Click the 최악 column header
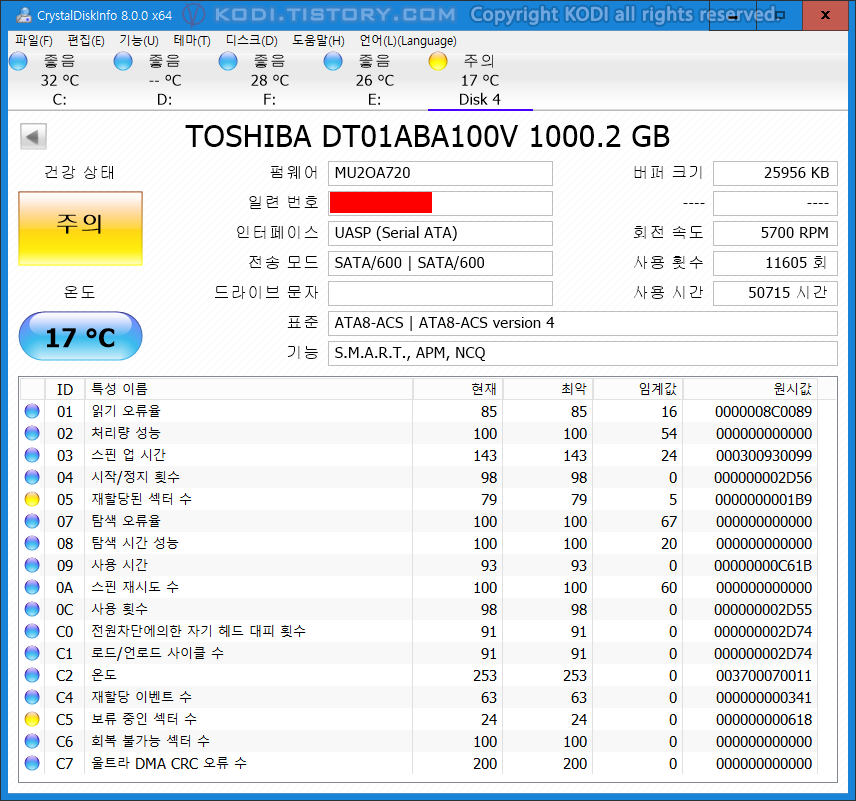 [x=548, y=389]
